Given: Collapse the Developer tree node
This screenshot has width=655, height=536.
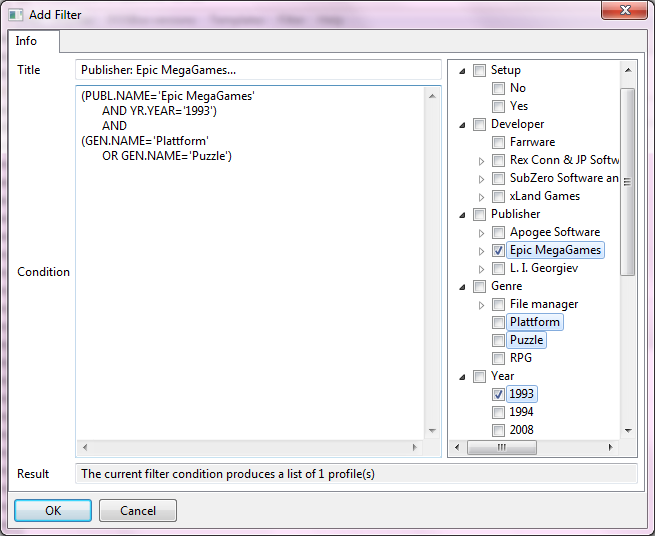Looking at the screenshot, I should coord(462,125).
